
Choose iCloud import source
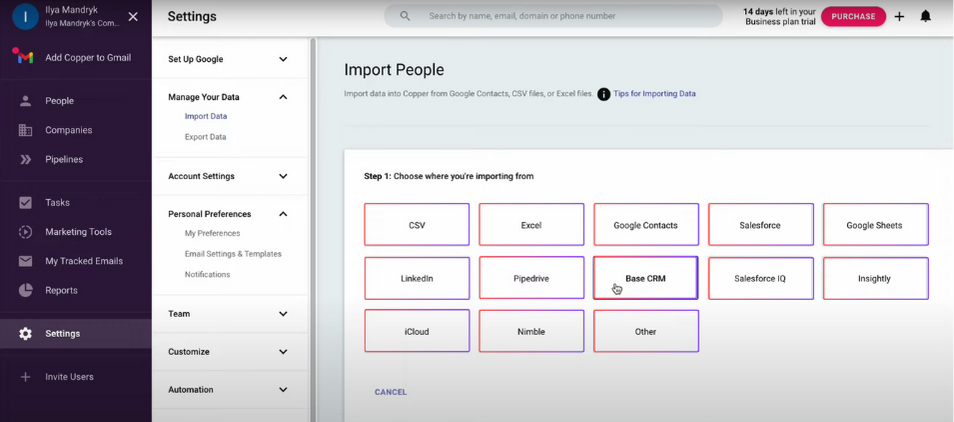coord(417,331)
